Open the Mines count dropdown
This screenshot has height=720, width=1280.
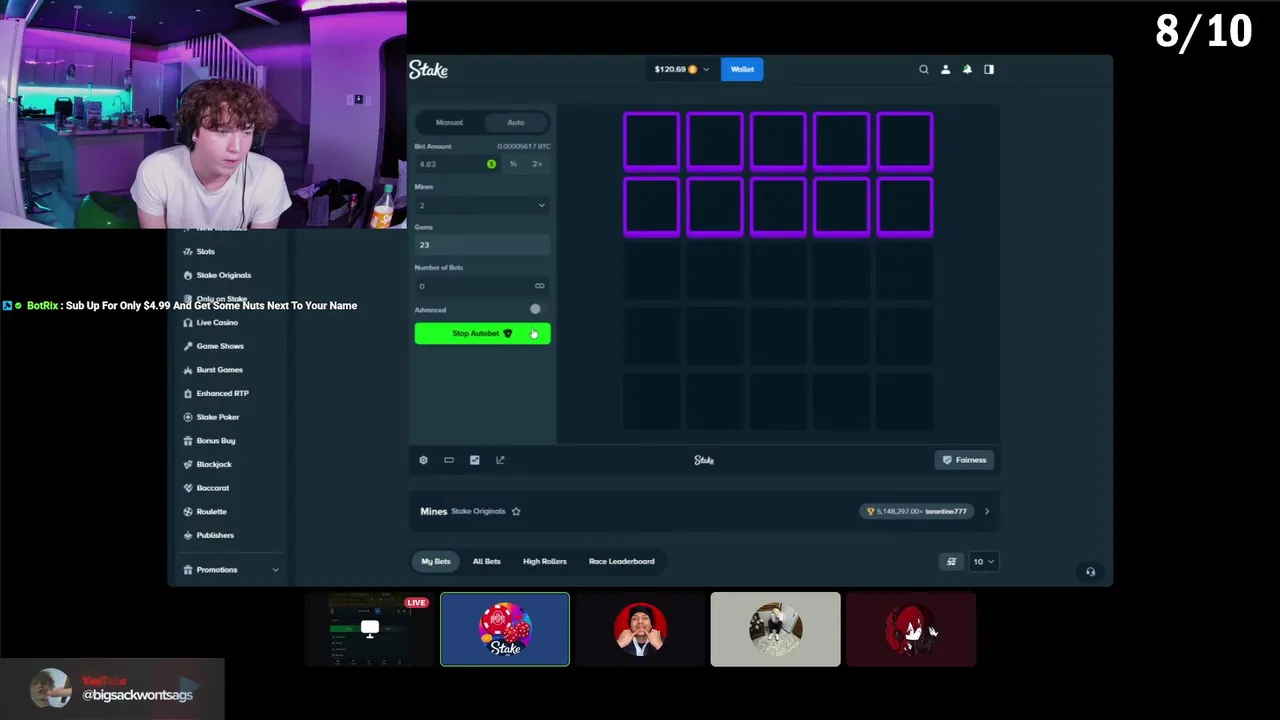[x=482, y=205]
